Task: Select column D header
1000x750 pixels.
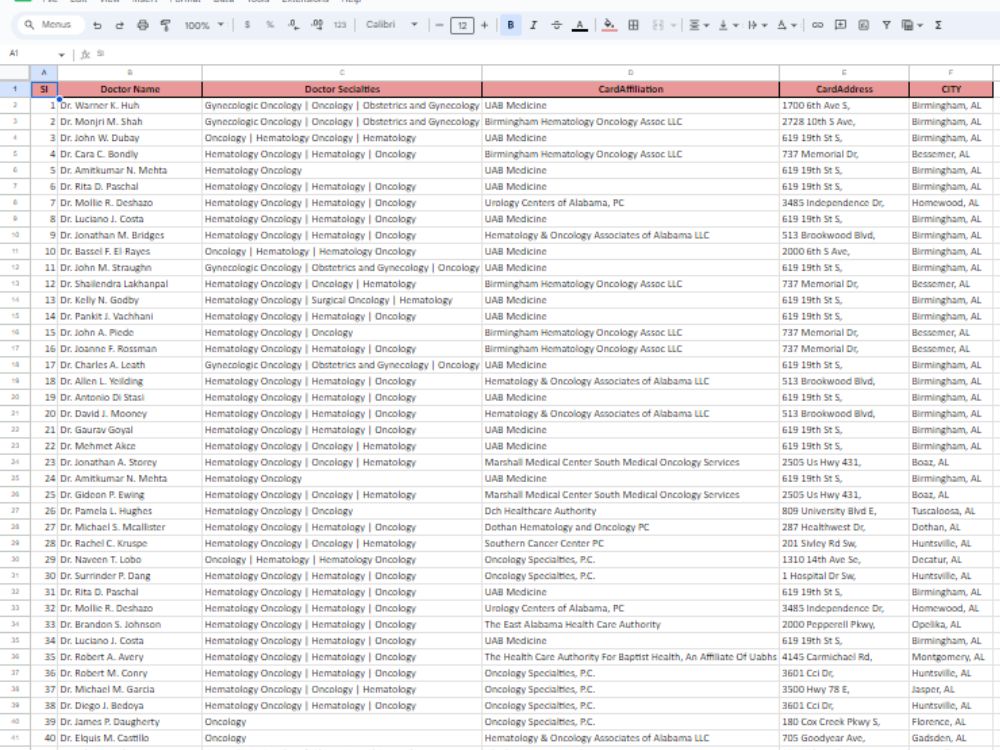Action: [630, 72]
